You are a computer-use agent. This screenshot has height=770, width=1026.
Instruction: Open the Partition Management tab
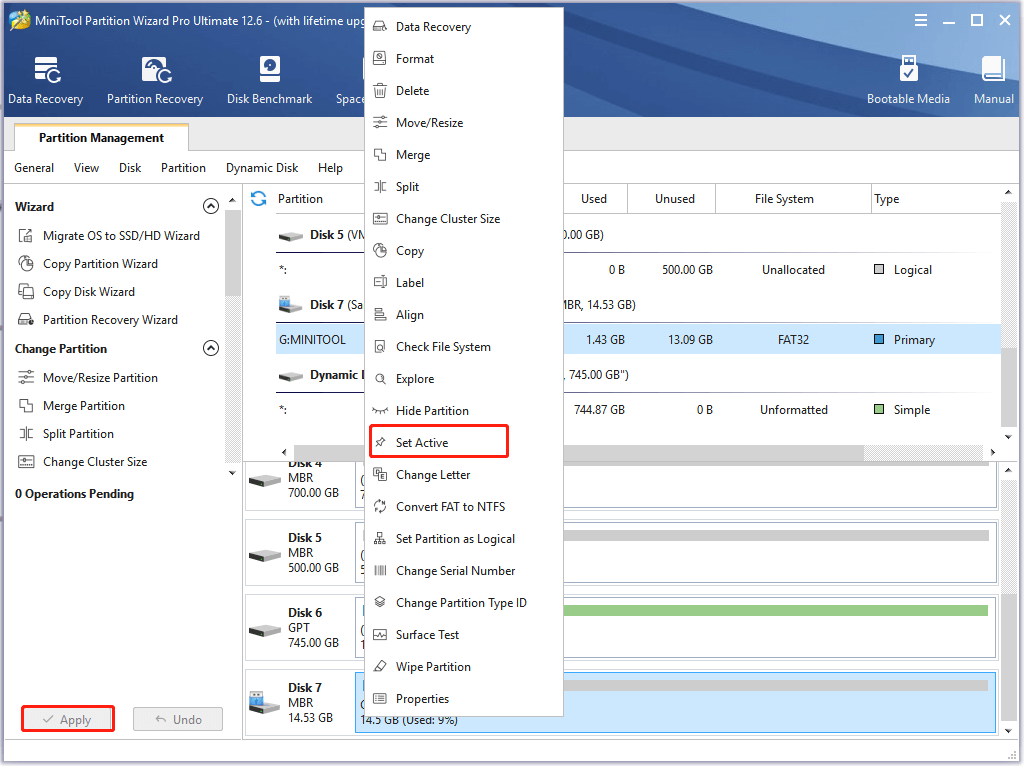(x=101, y=137)
